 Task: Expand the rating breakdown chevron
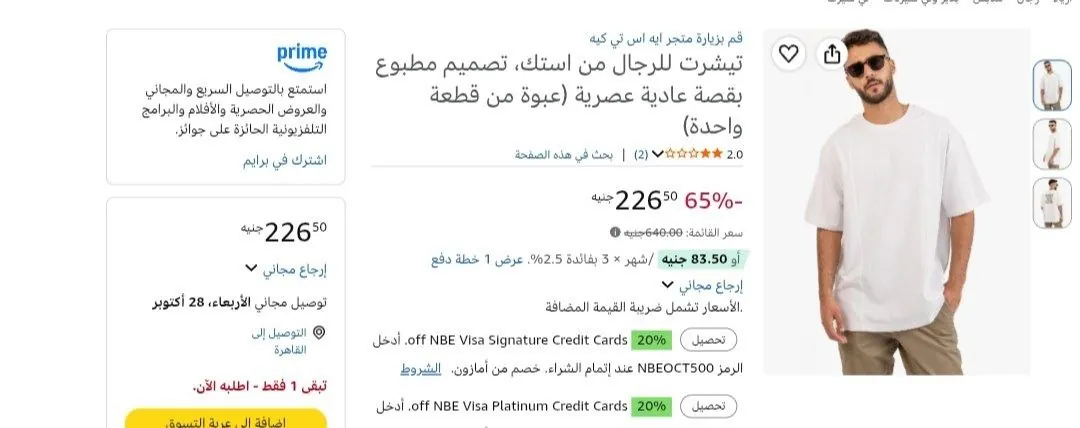tap(657, 154)
